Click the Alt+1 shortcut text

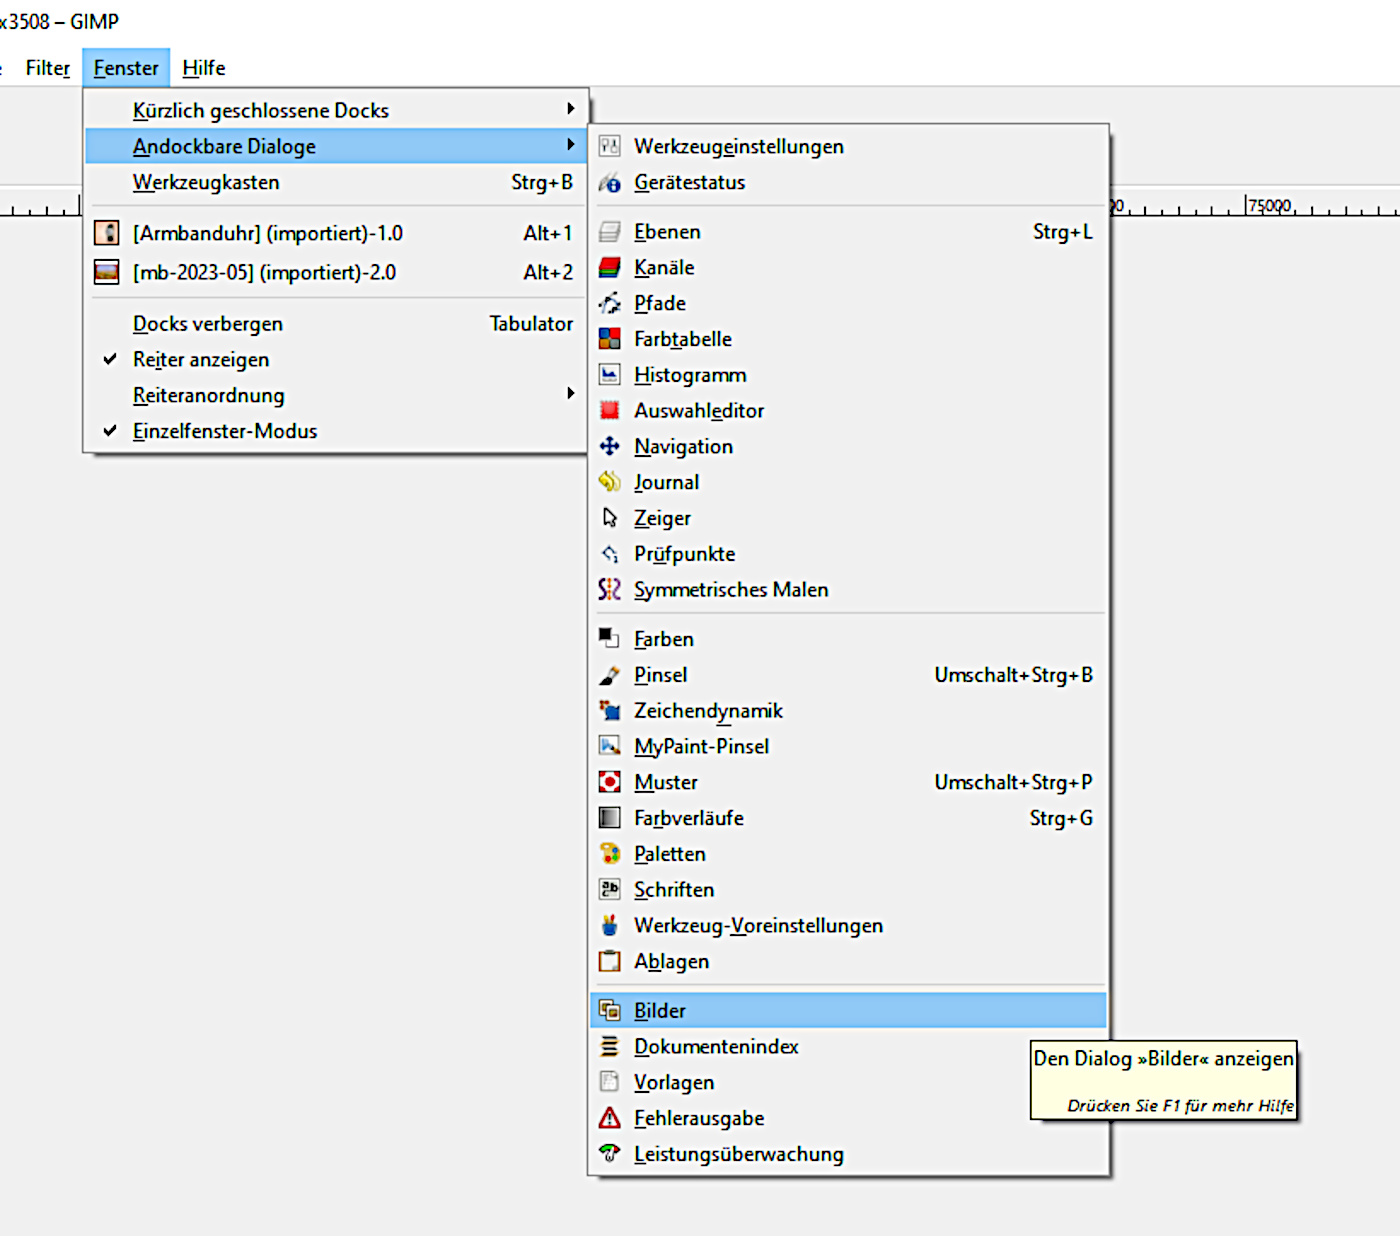coord(548,233)
